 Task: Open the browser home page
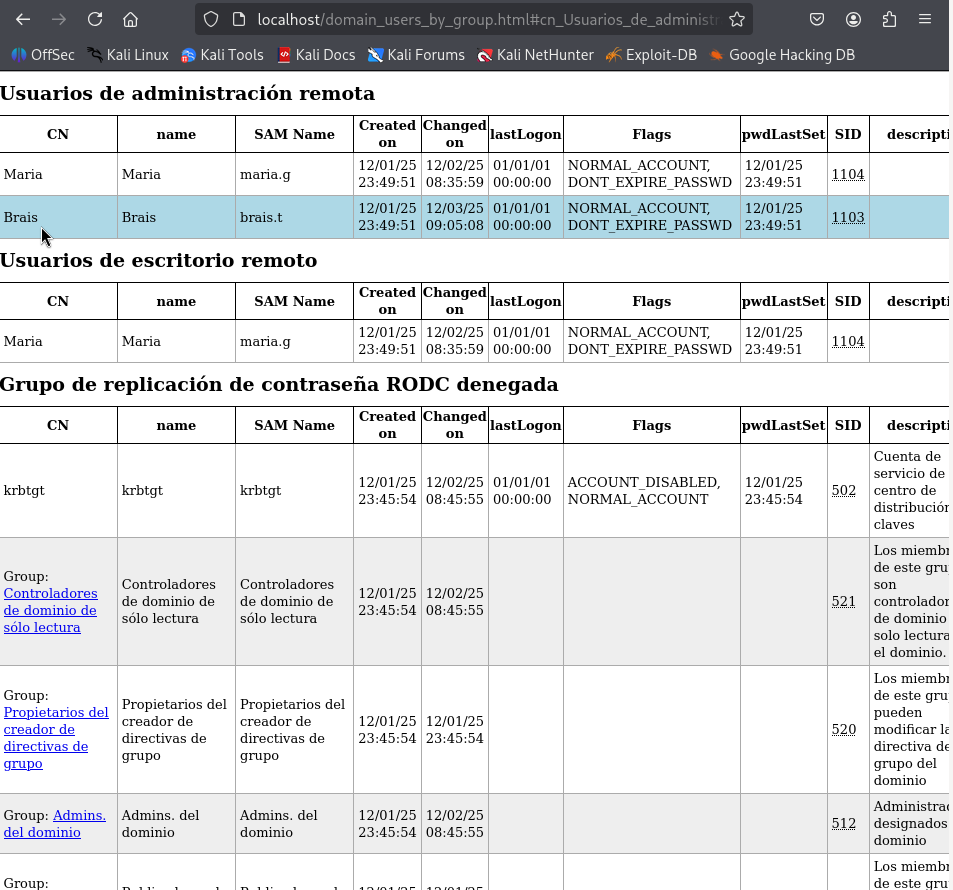click(x=130, y=19)
